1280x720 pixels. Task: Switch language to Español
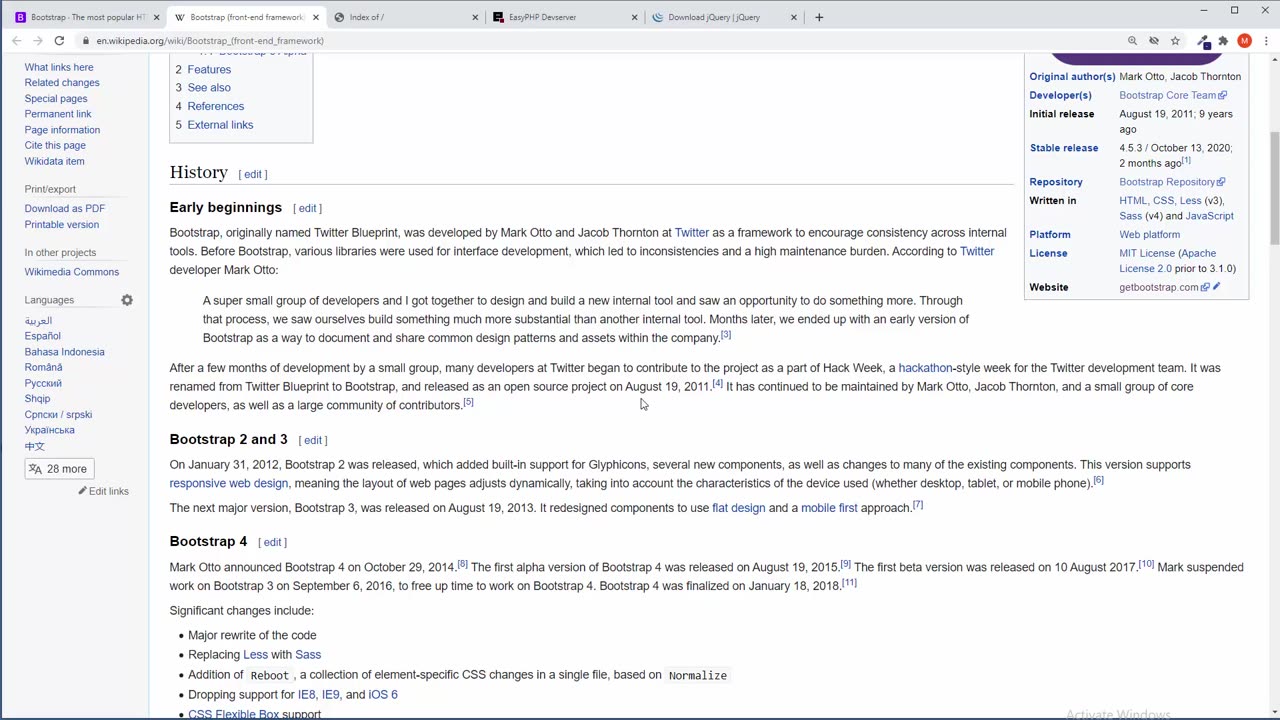43,336
